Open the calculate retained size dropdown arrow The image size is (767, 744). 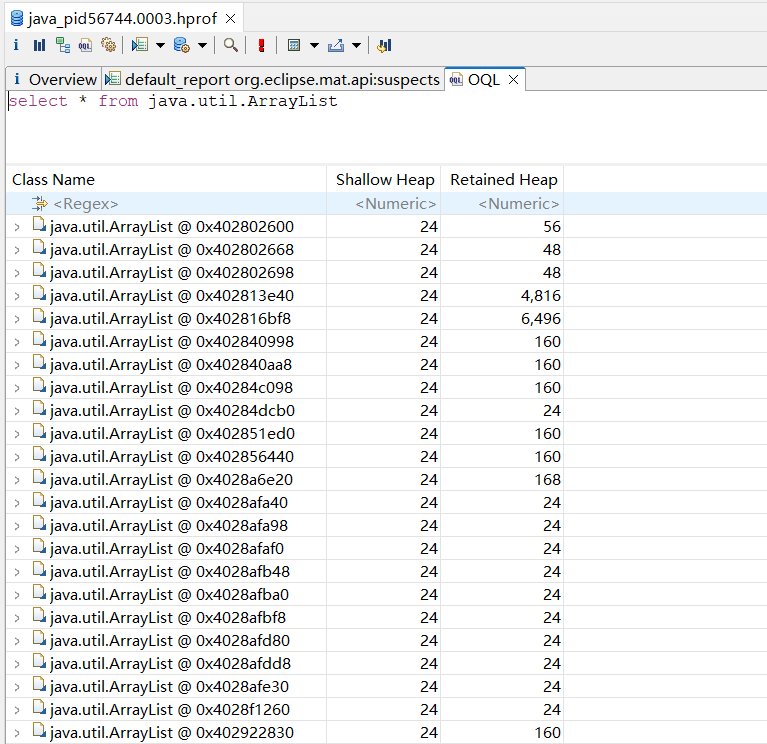pyautogui.click(x=314, y=45)
